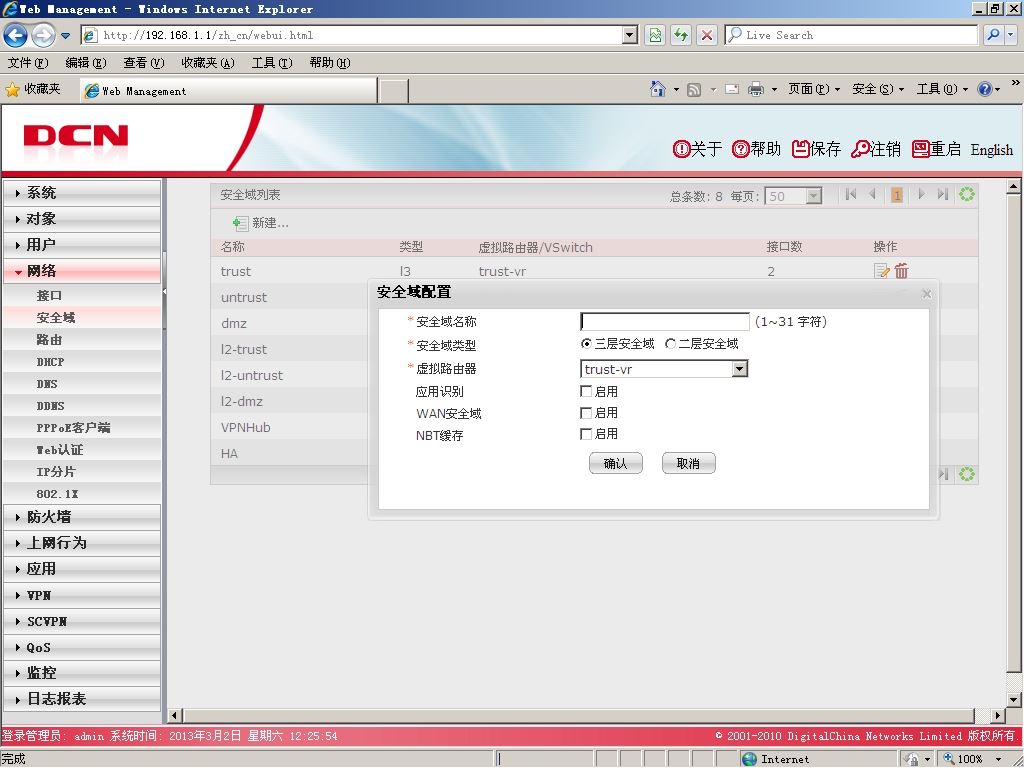
Task: Click the top green refresh list icon
Action: pyautogui.click(x=967, y=194)
